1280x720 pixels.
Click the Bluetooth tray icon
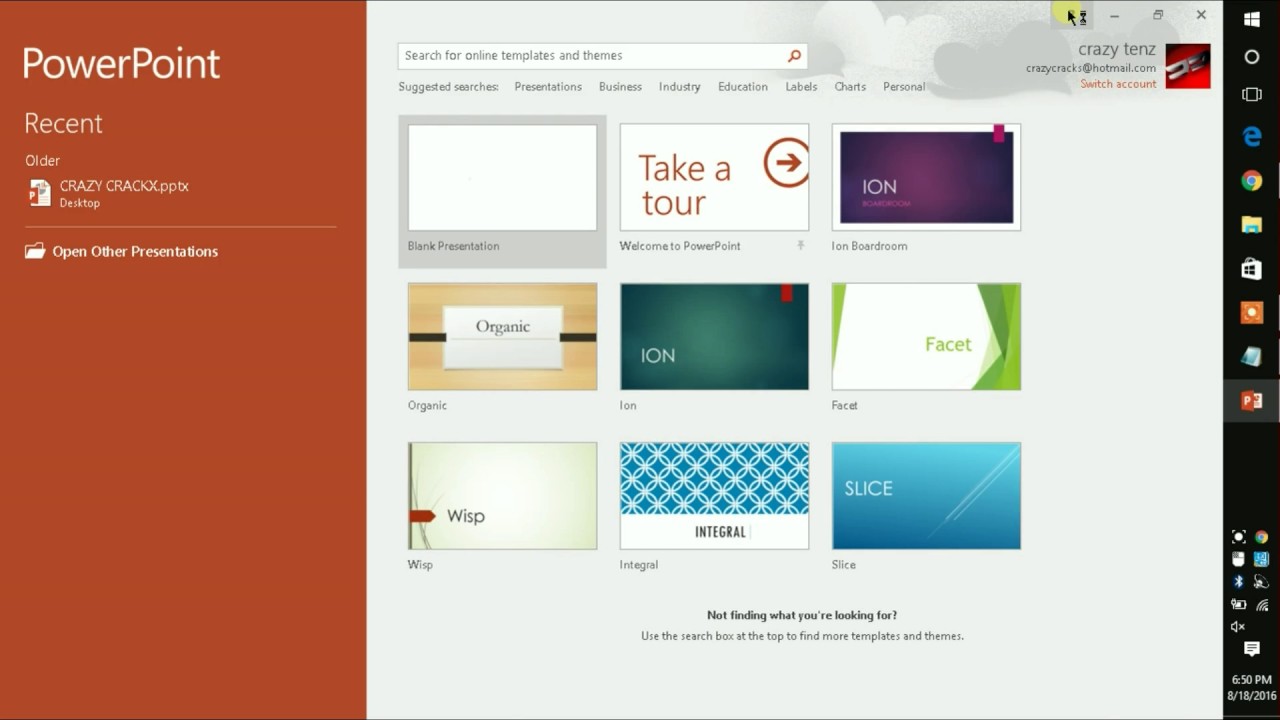tap(1239, 581)
